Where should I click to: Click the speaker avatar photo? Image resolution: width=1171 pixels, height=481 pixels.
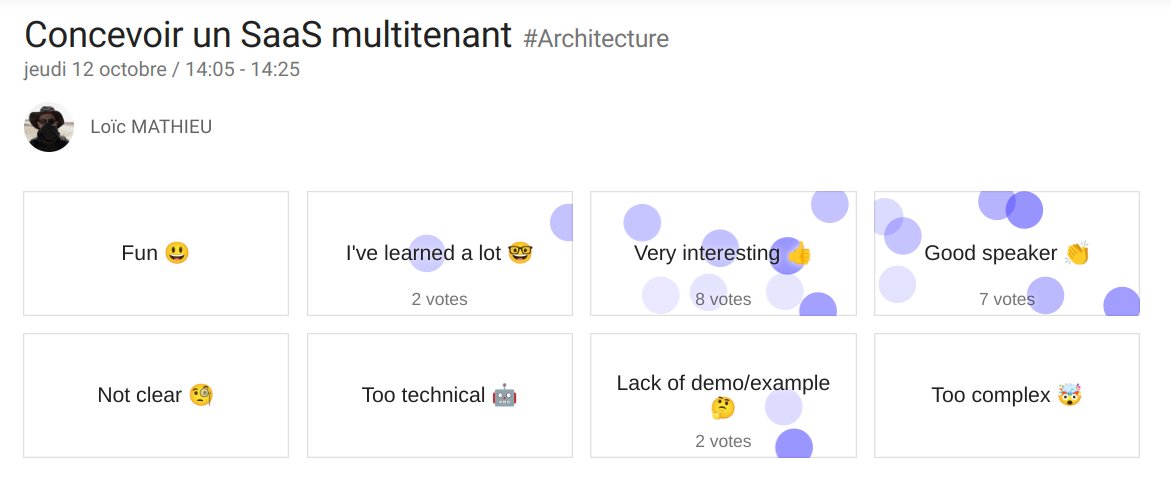[x=49, y=127]
